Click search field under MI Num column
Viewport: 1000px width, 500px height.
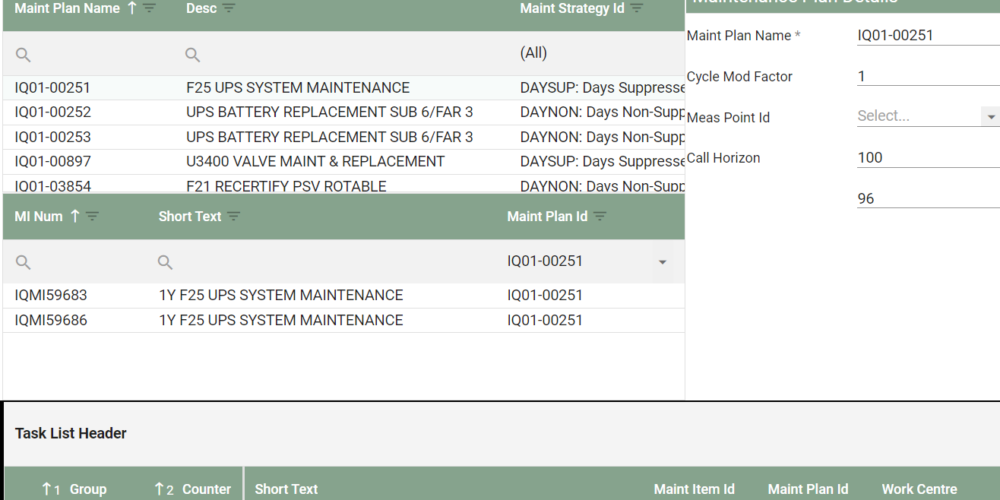(75, 261)
